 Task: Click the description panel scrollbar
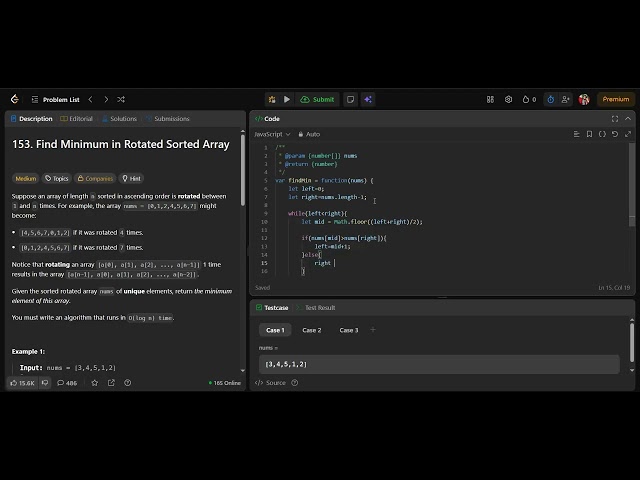click(x=243, y=170)
